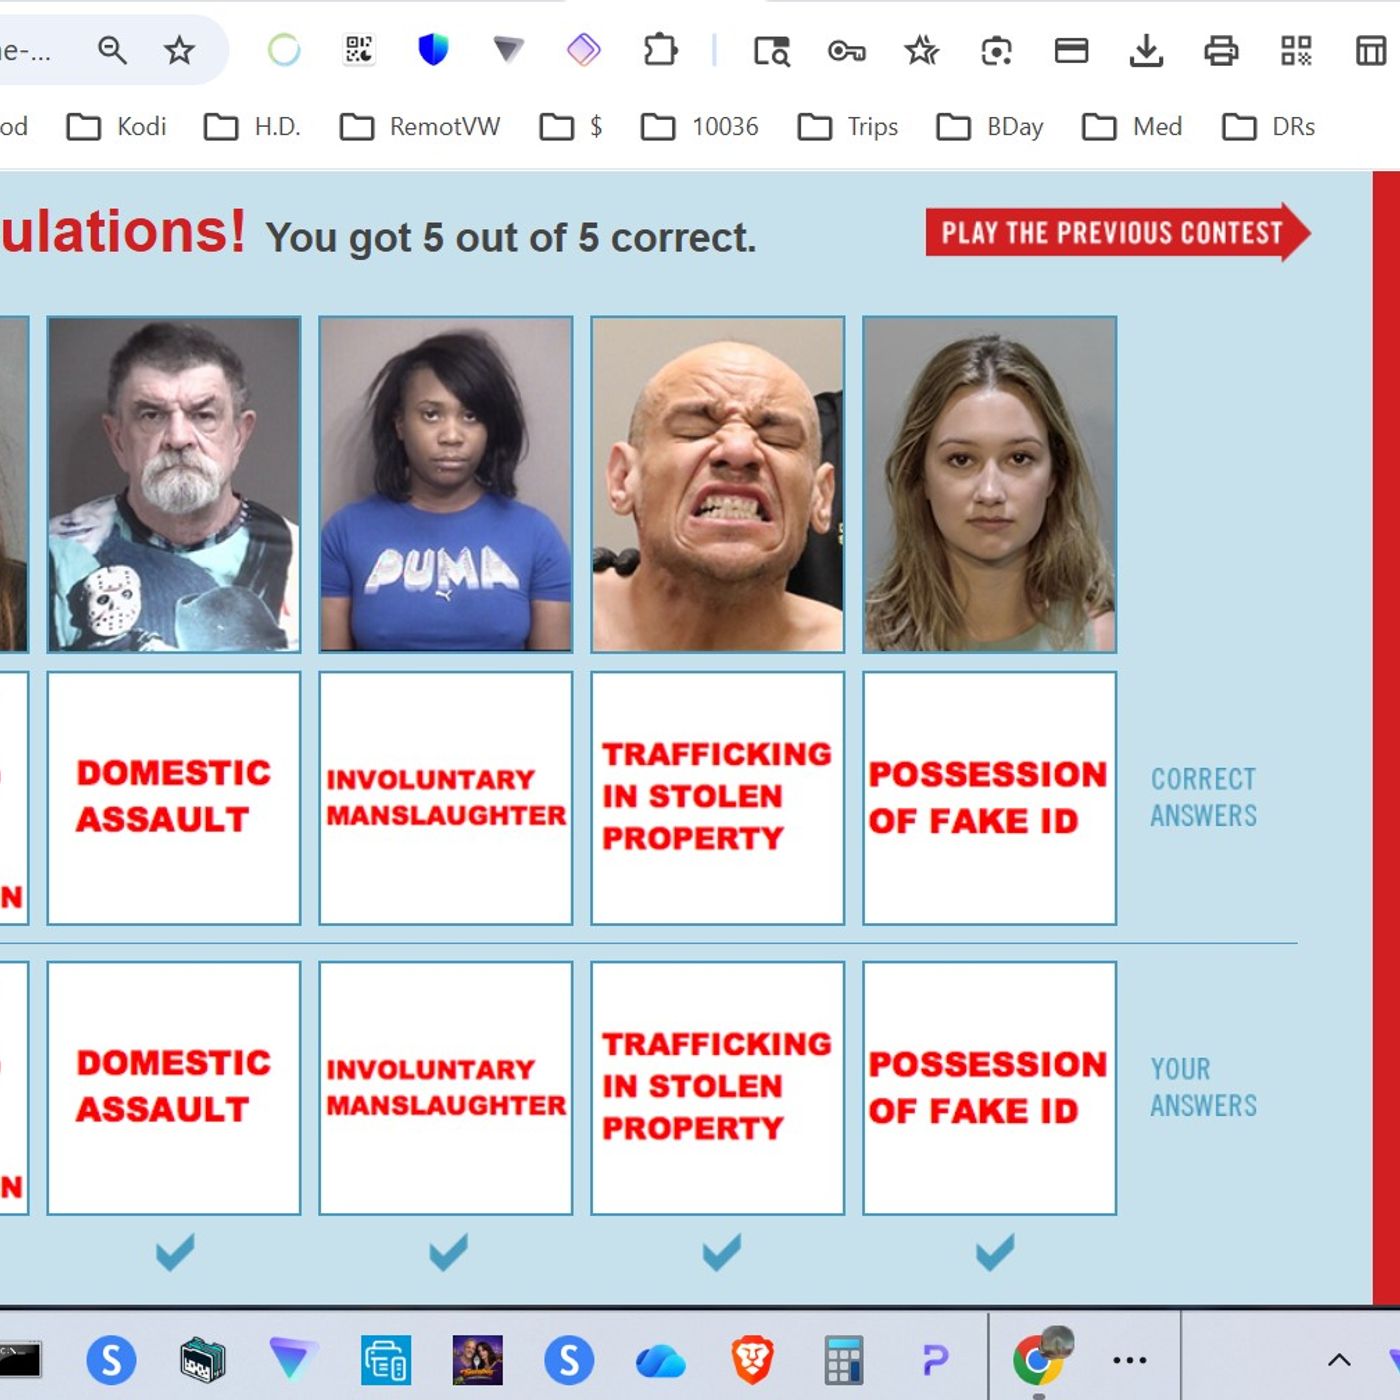Open the purple P app in taskbar
The height and width of the screenshot is (1400, 1400).
point(934,1360)
